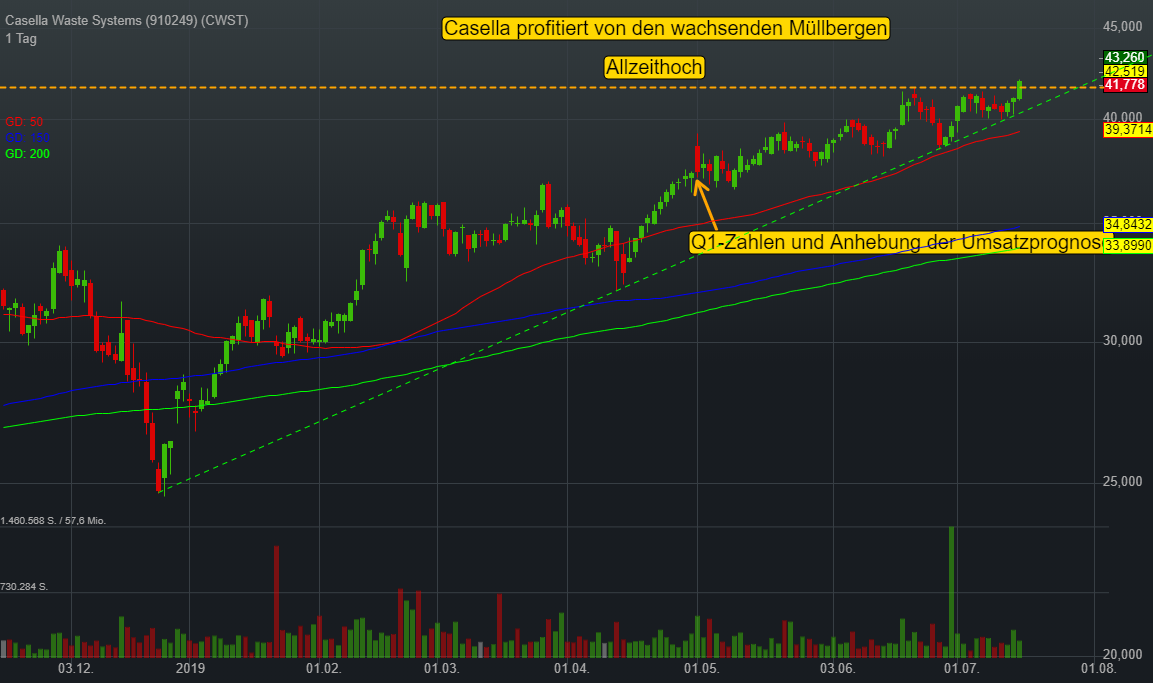Click the "03.06." date axis label
The width and height of the screenshot is (1153, 683).
[838, 668]
